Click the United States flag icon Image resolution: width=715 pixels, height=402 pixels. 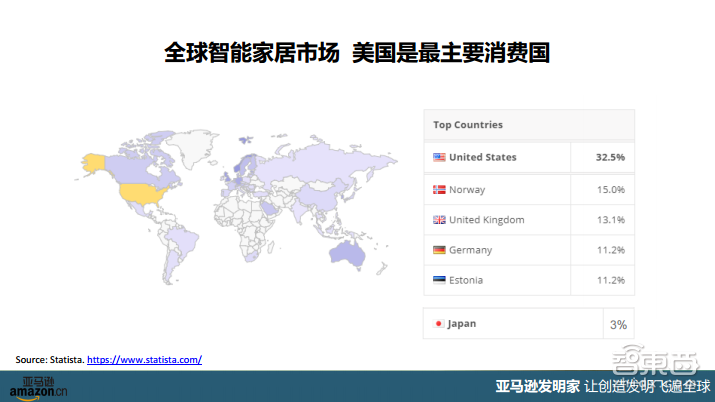click(x=439, y=157)
